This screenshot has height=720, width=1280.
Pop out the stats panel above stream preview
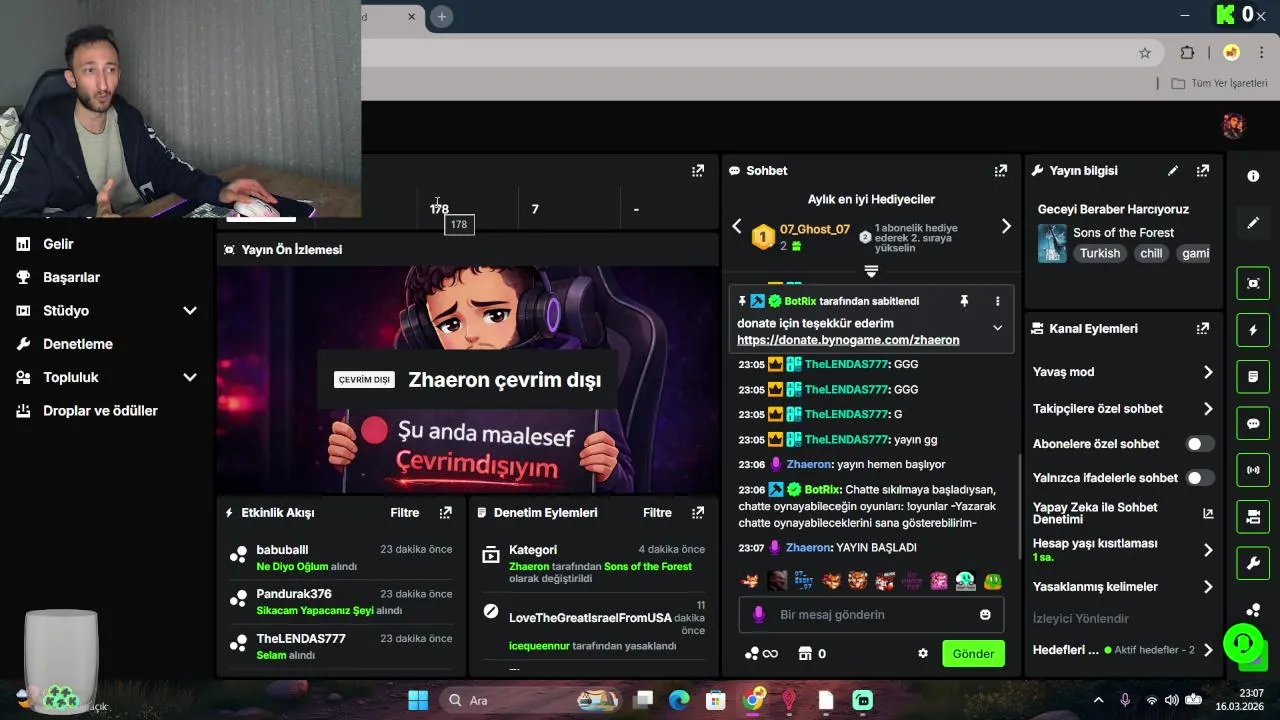pos(698,171)
